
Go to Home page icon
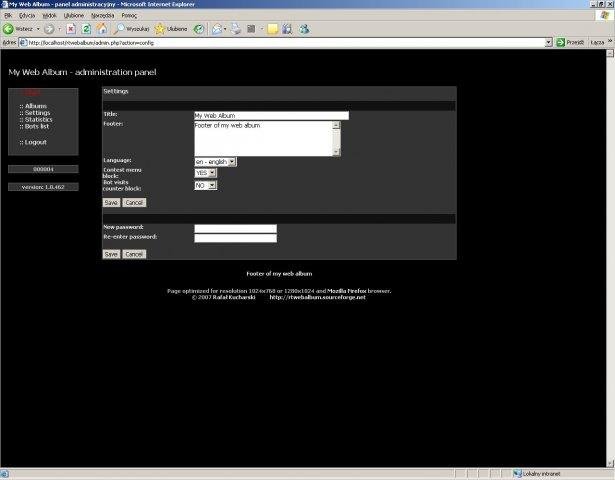click(102, 28)
